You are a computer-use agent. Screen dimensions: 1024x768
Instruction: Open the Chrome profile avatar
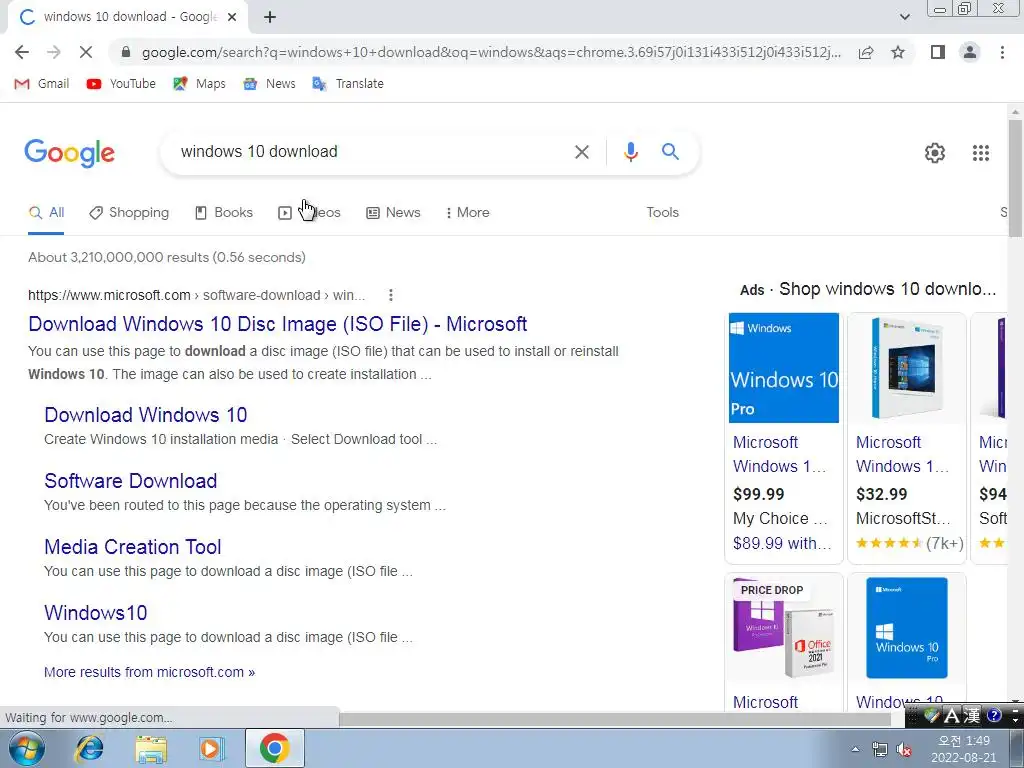(970, 52)
